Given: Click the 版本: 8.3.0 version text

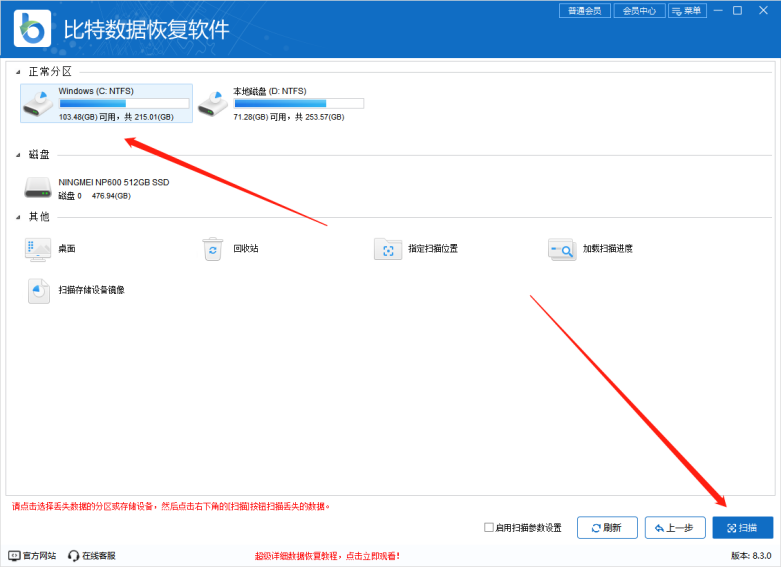Looking at the screenshot, I should (x=751, y=556).
